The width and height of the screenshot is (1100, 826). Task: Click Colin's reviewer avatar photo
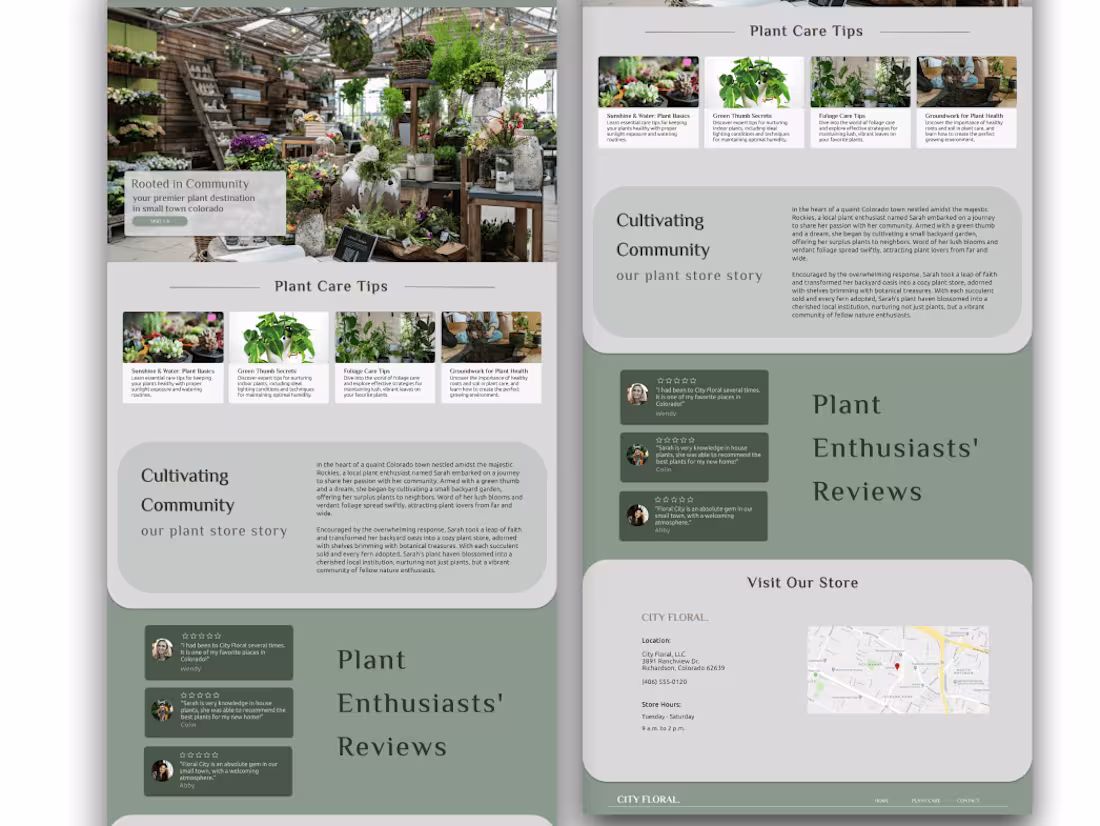click(x=637, y=454)
